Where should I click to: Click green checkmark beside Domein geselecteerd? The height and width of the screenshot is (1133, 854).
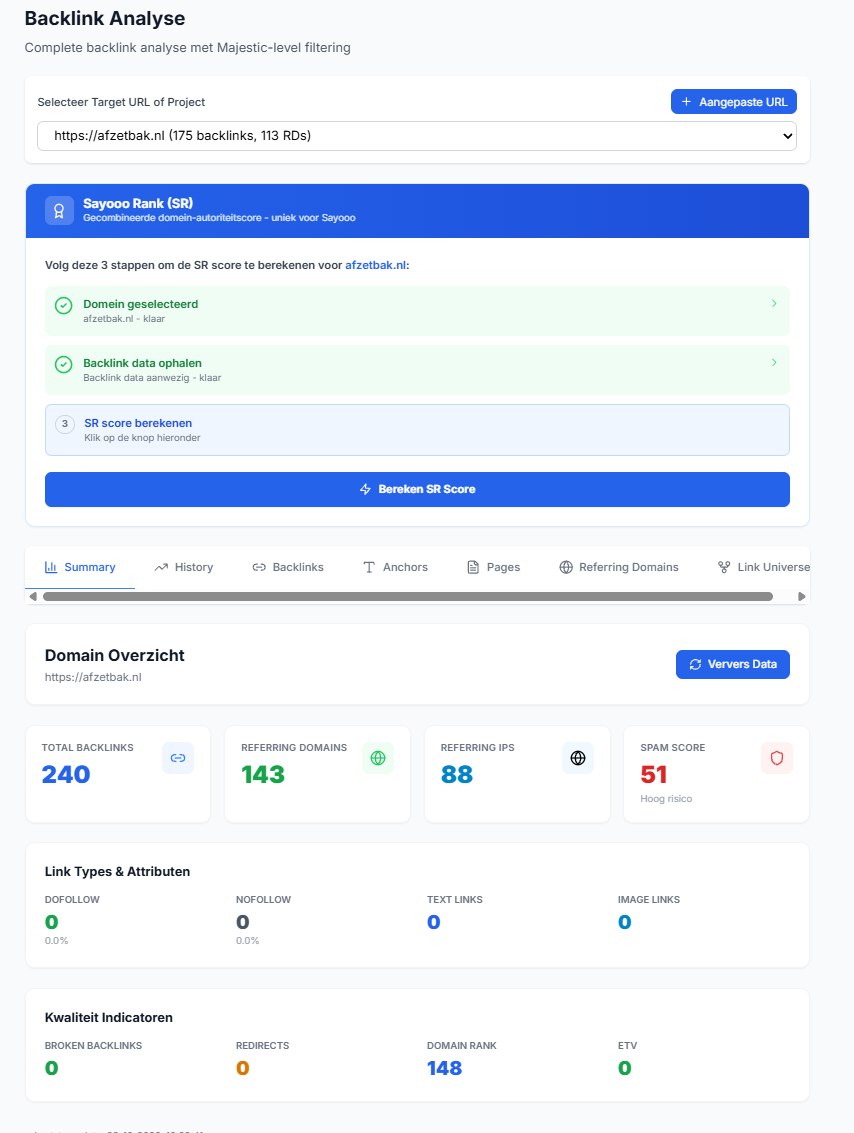coord(64,306)
